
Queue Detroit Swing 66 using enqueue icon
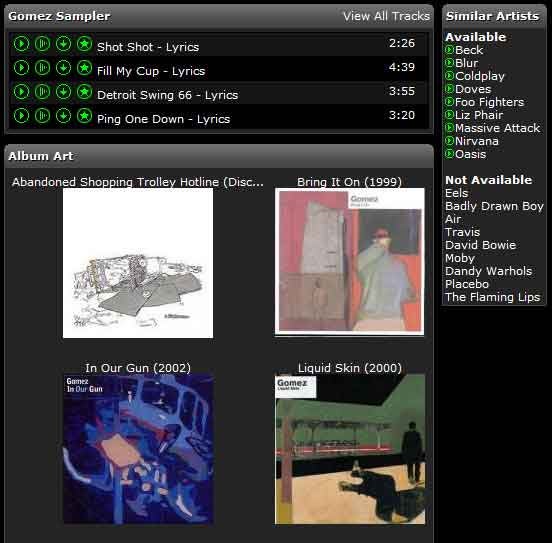point(42,92)
